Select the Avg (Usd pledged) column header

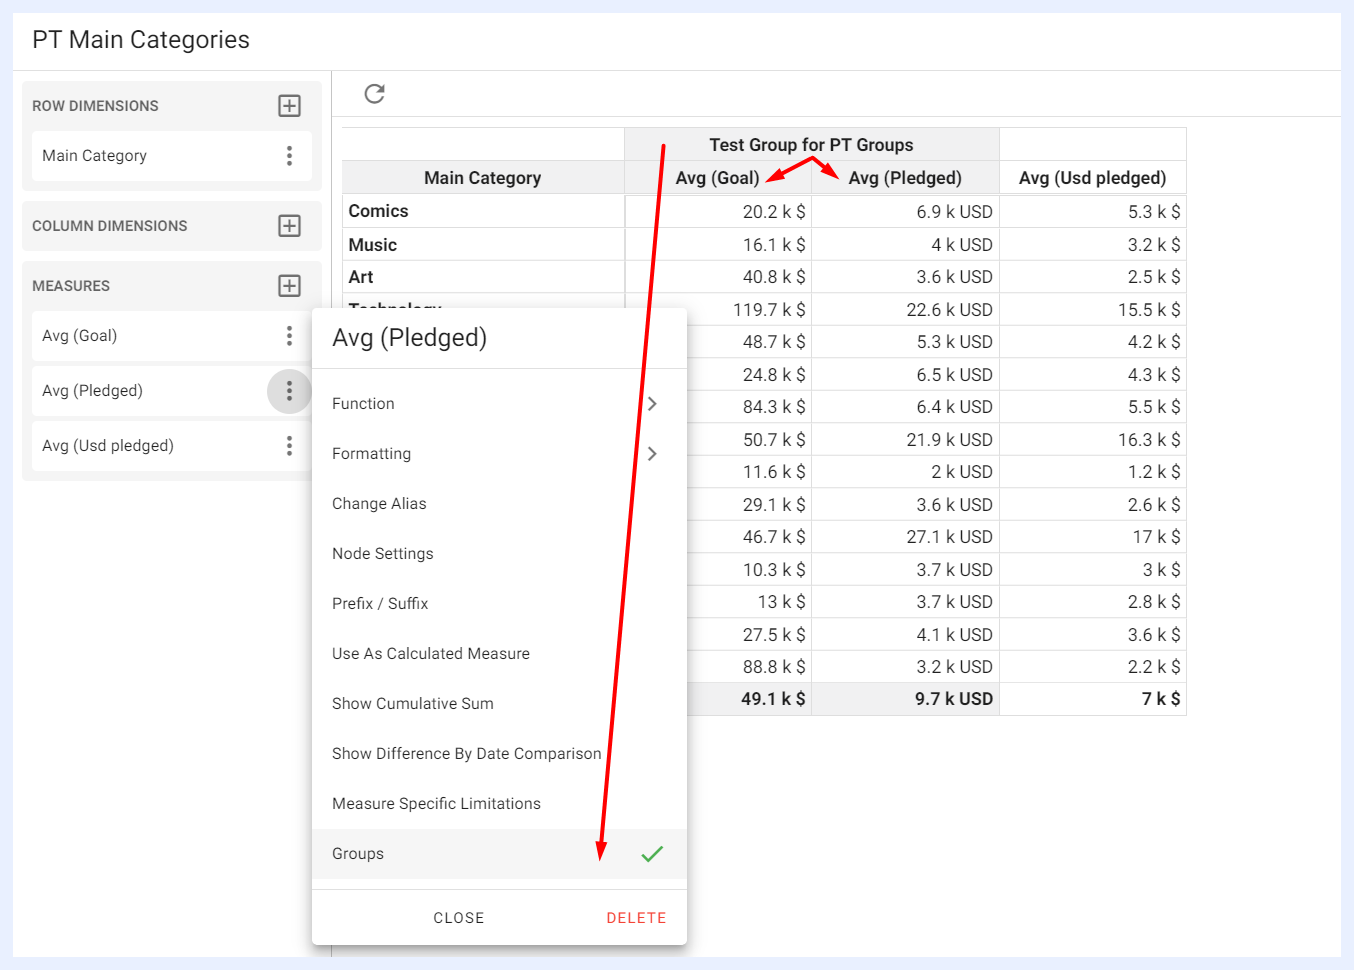(1092, 178)
